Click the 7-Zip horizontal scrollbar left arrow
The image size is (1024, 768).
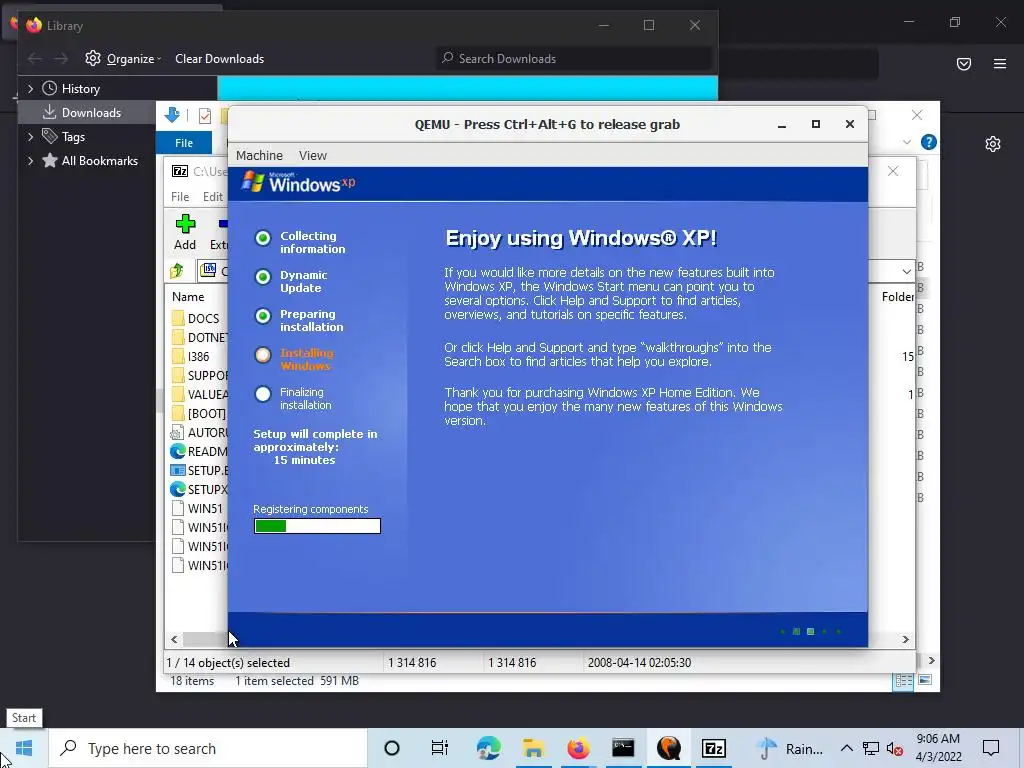pyautogui.click(x=174, y=639)
